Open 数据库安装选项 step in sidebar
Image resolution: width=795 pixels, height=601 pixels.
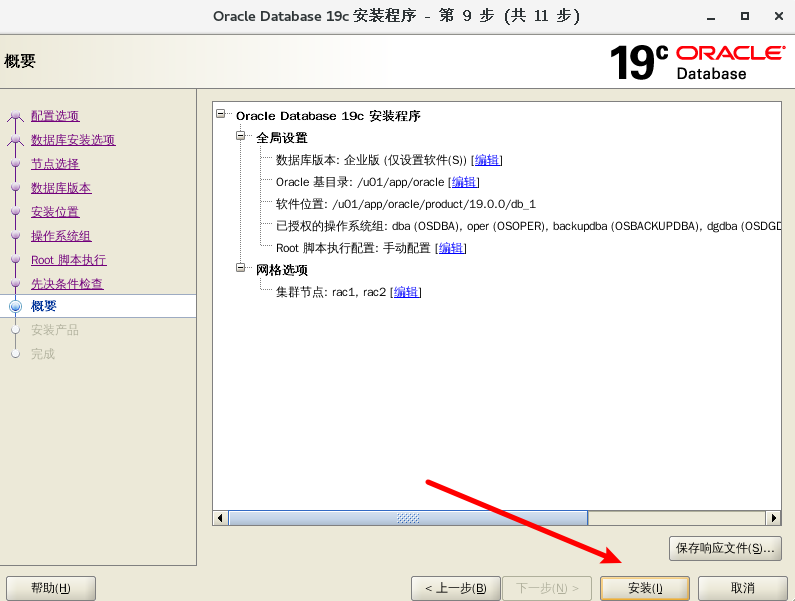73,140
